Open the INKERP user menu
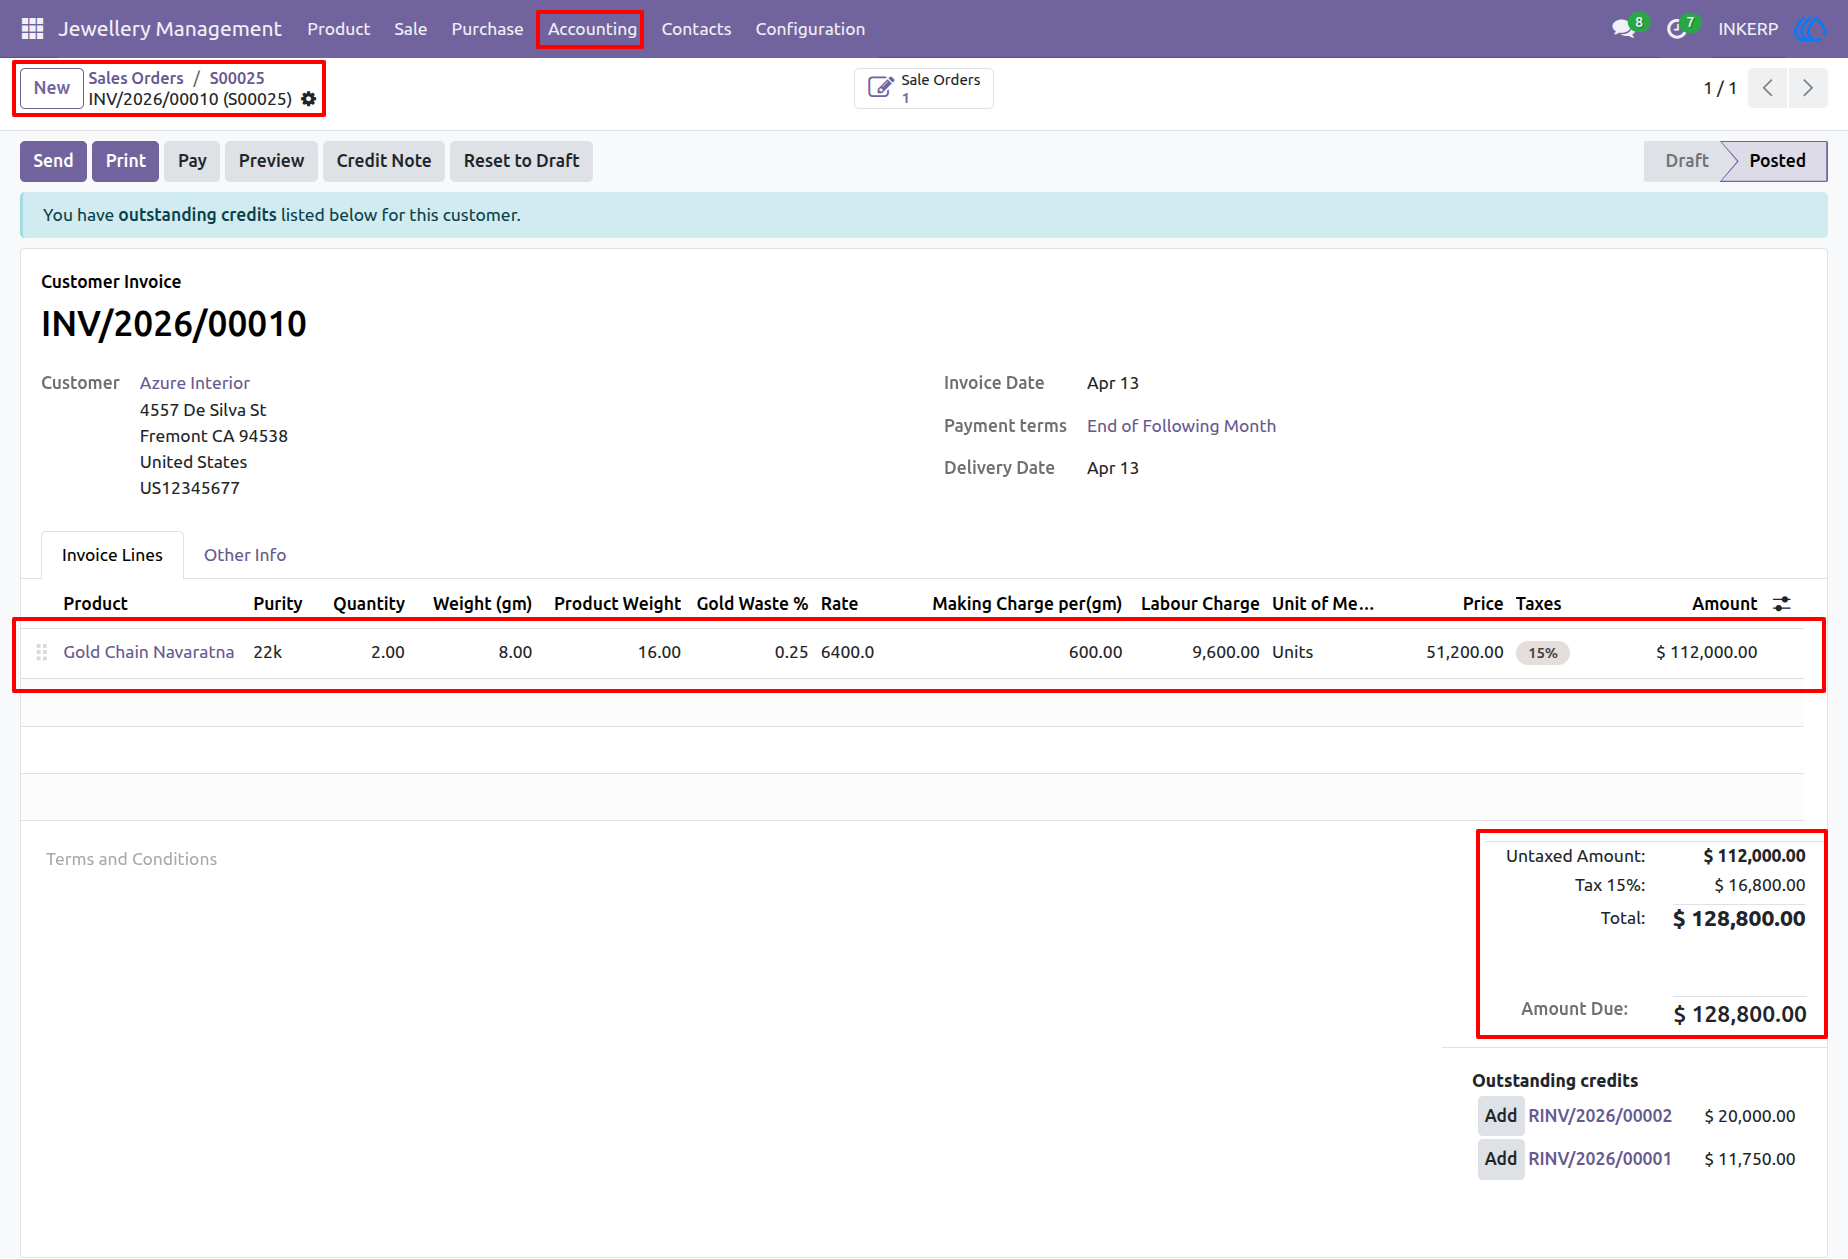This screenshot has width=1848, height=1259. tap(1748, 29)
